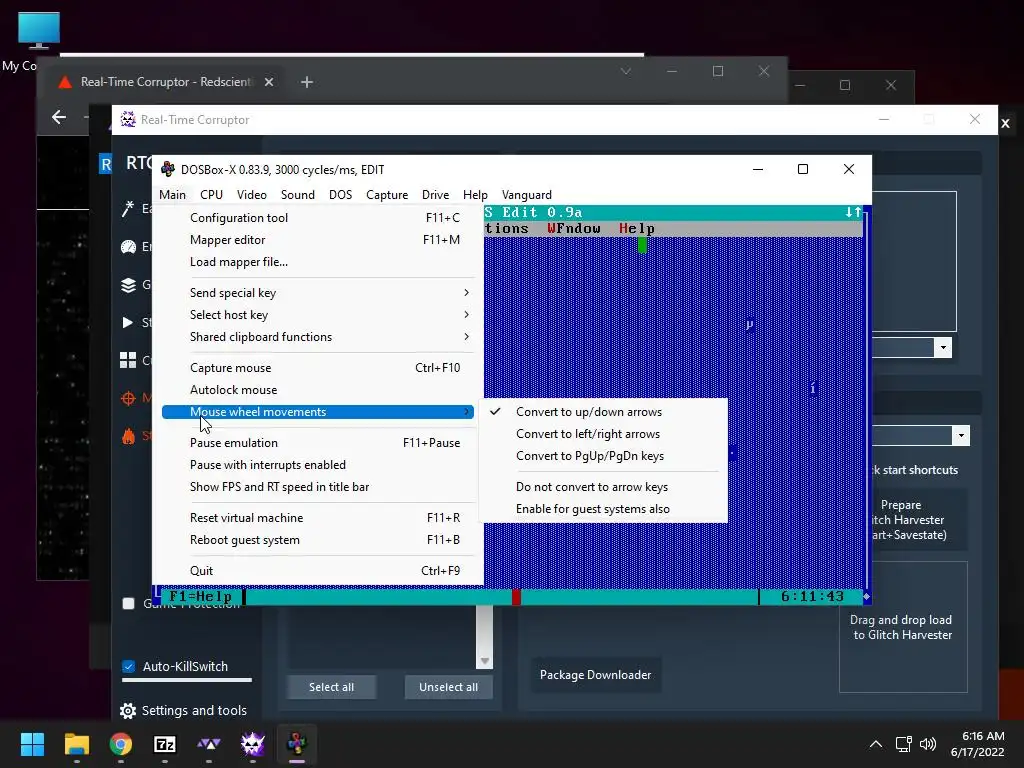Select Convert to up/down arrows option
The width and height of the screenshot is (1024, 768).
tap(603, 412)
